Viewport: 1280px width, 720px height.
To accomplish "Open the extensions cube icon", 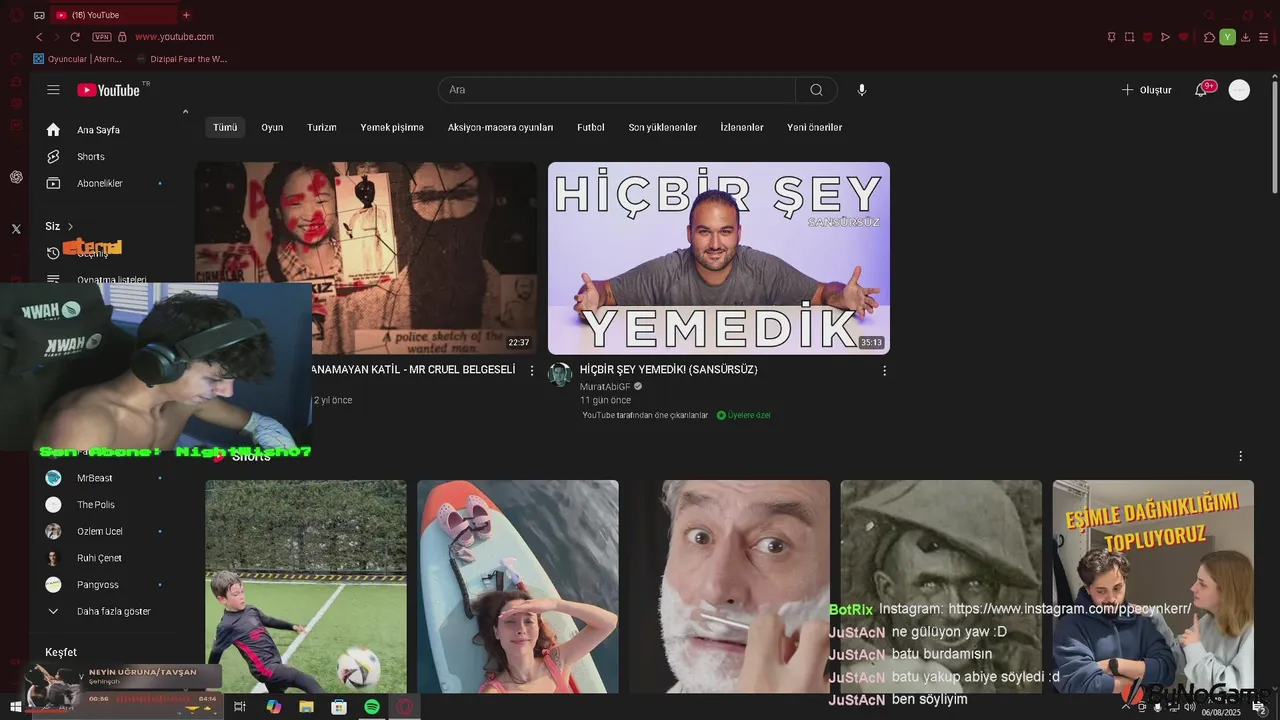I will coord(1209,37).
